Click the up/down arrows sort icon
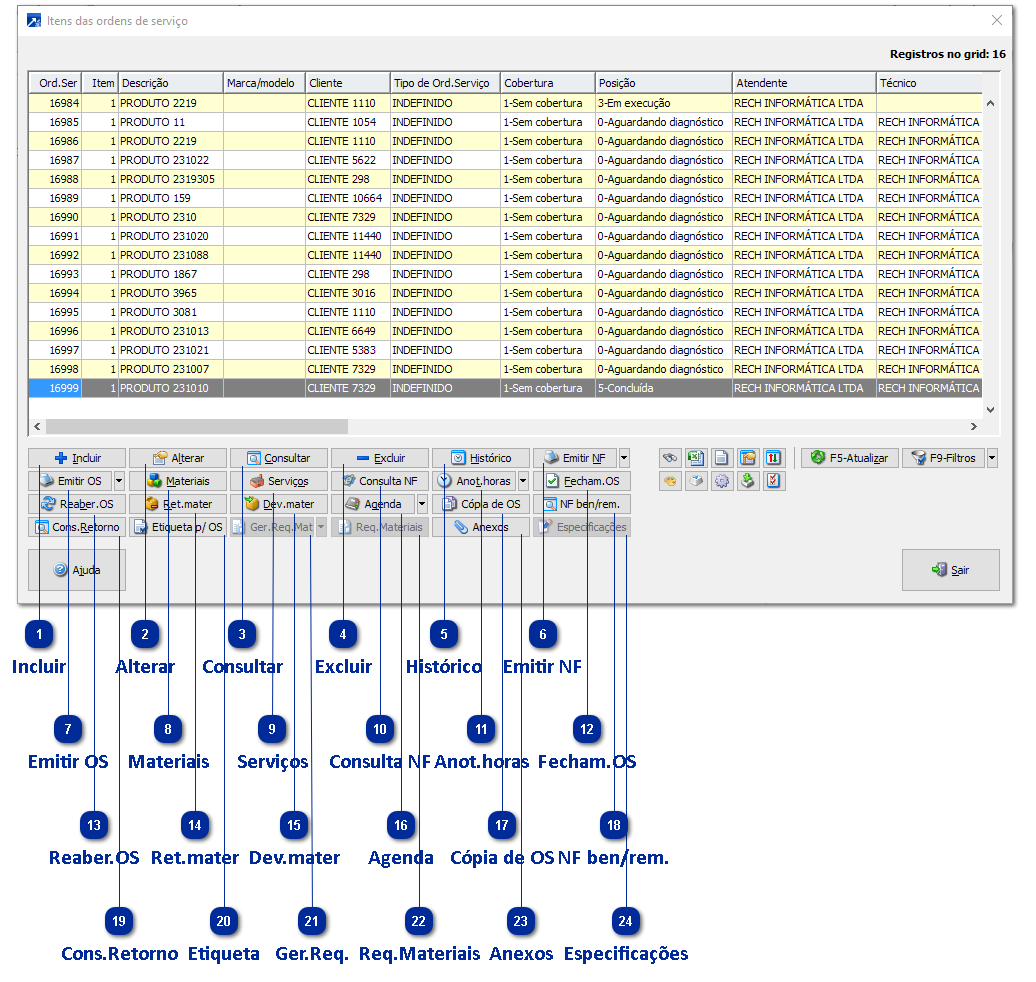Image resolution: width=1036 pixels, height=982 pixels. pos(773,458)
